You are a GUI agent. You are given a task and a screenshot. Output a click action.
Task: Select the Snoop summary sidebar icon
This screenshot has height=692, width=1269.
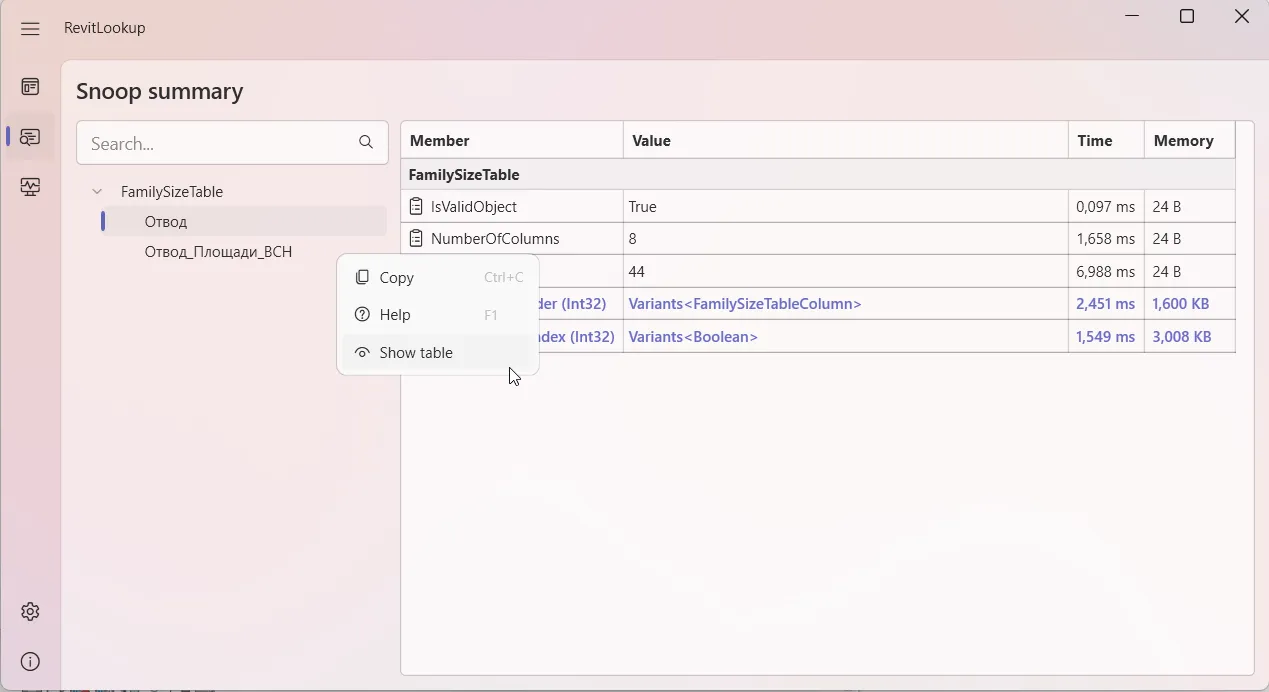click(30, 137)
